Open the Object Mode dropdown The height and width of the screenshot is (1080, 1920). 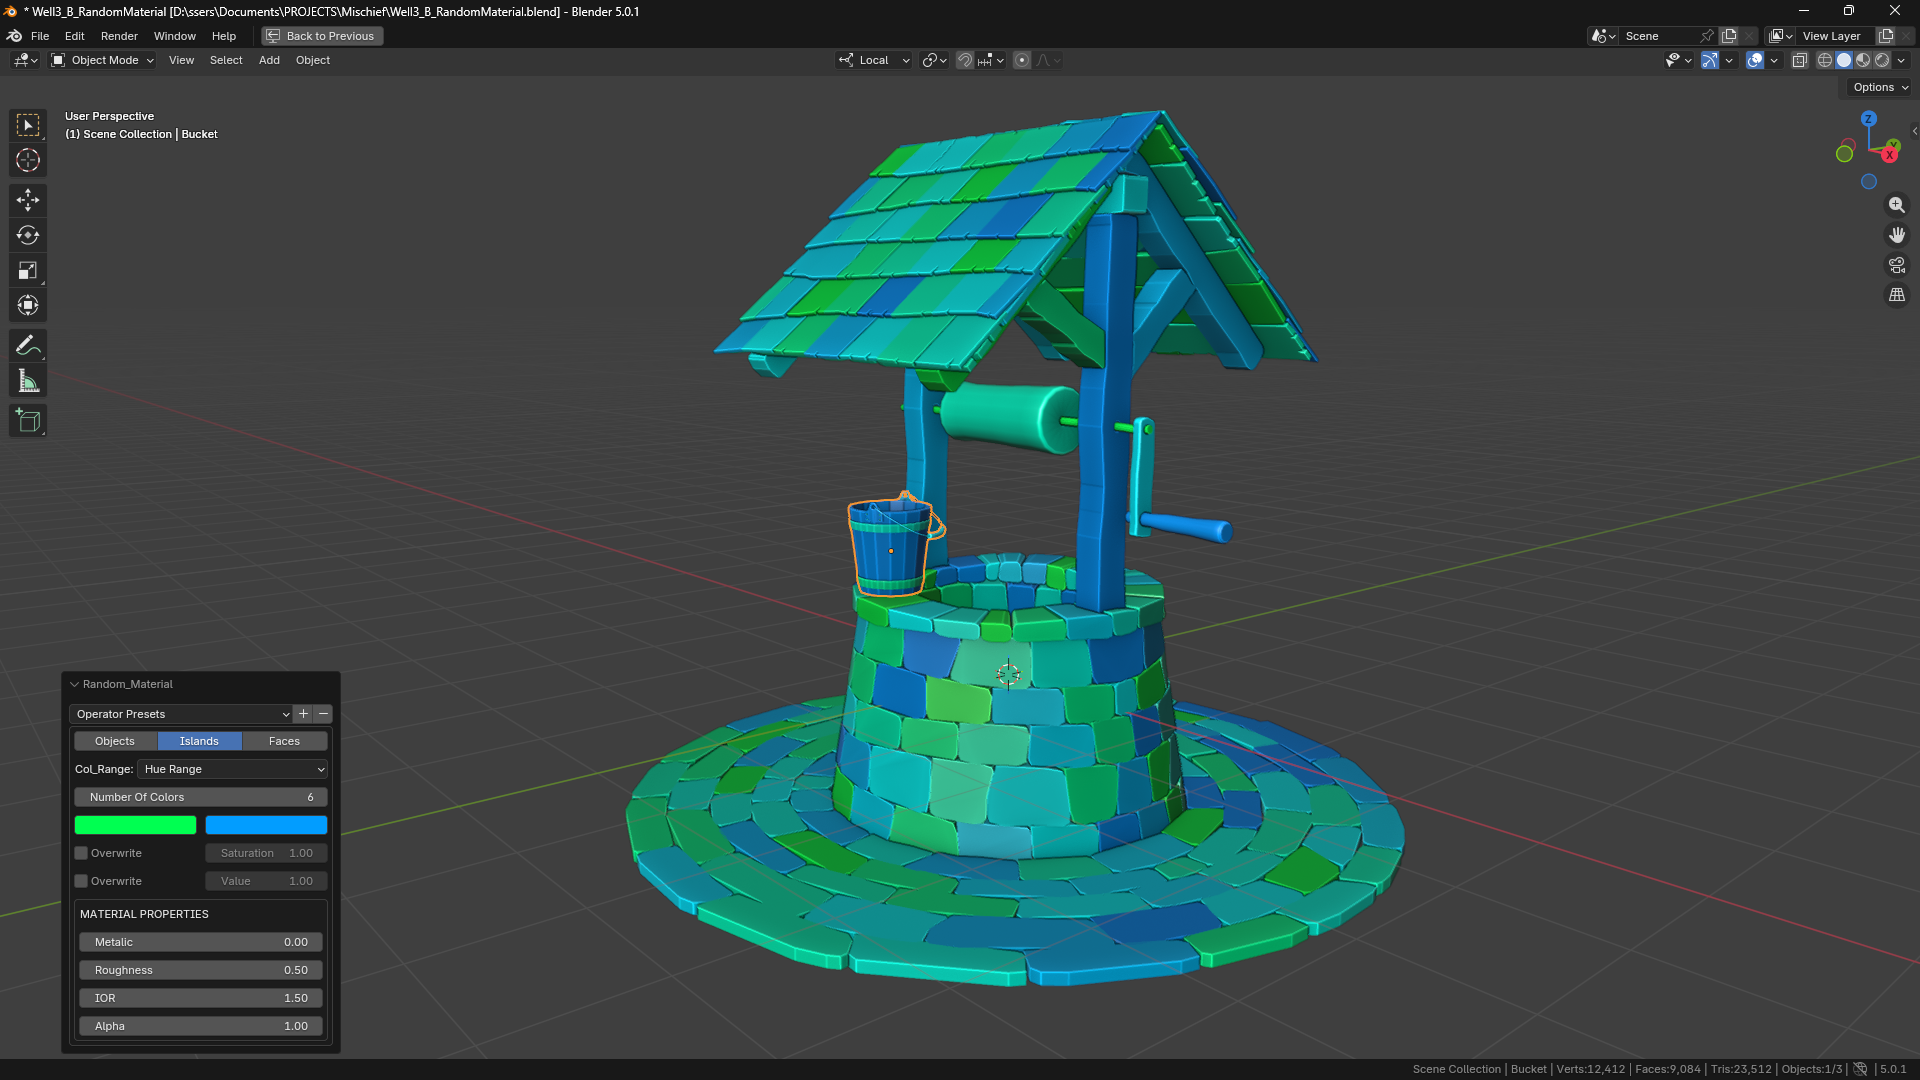coord(103,60)
